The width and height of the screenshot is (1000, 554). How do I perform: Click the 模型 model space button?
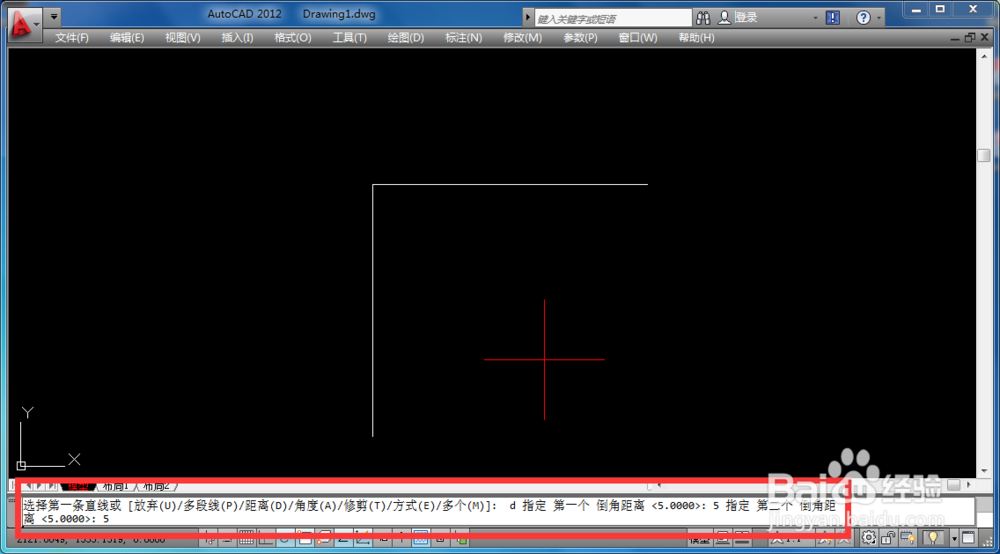tap(700, 539)
